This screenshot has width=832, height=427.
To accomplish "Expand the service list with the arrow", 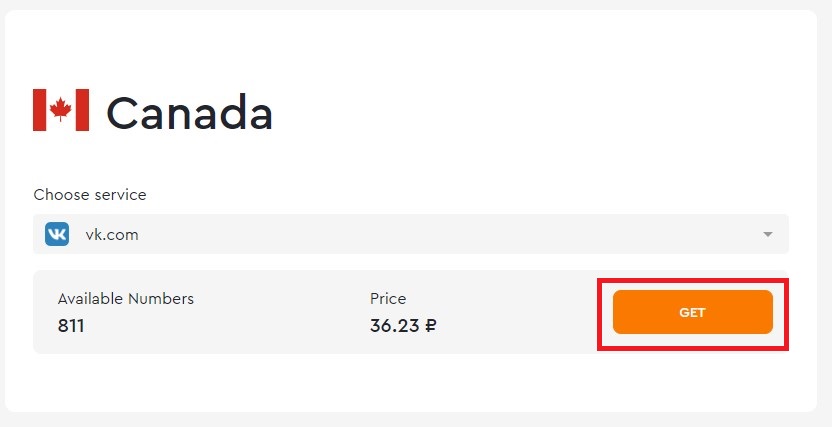I will point(767,234).
